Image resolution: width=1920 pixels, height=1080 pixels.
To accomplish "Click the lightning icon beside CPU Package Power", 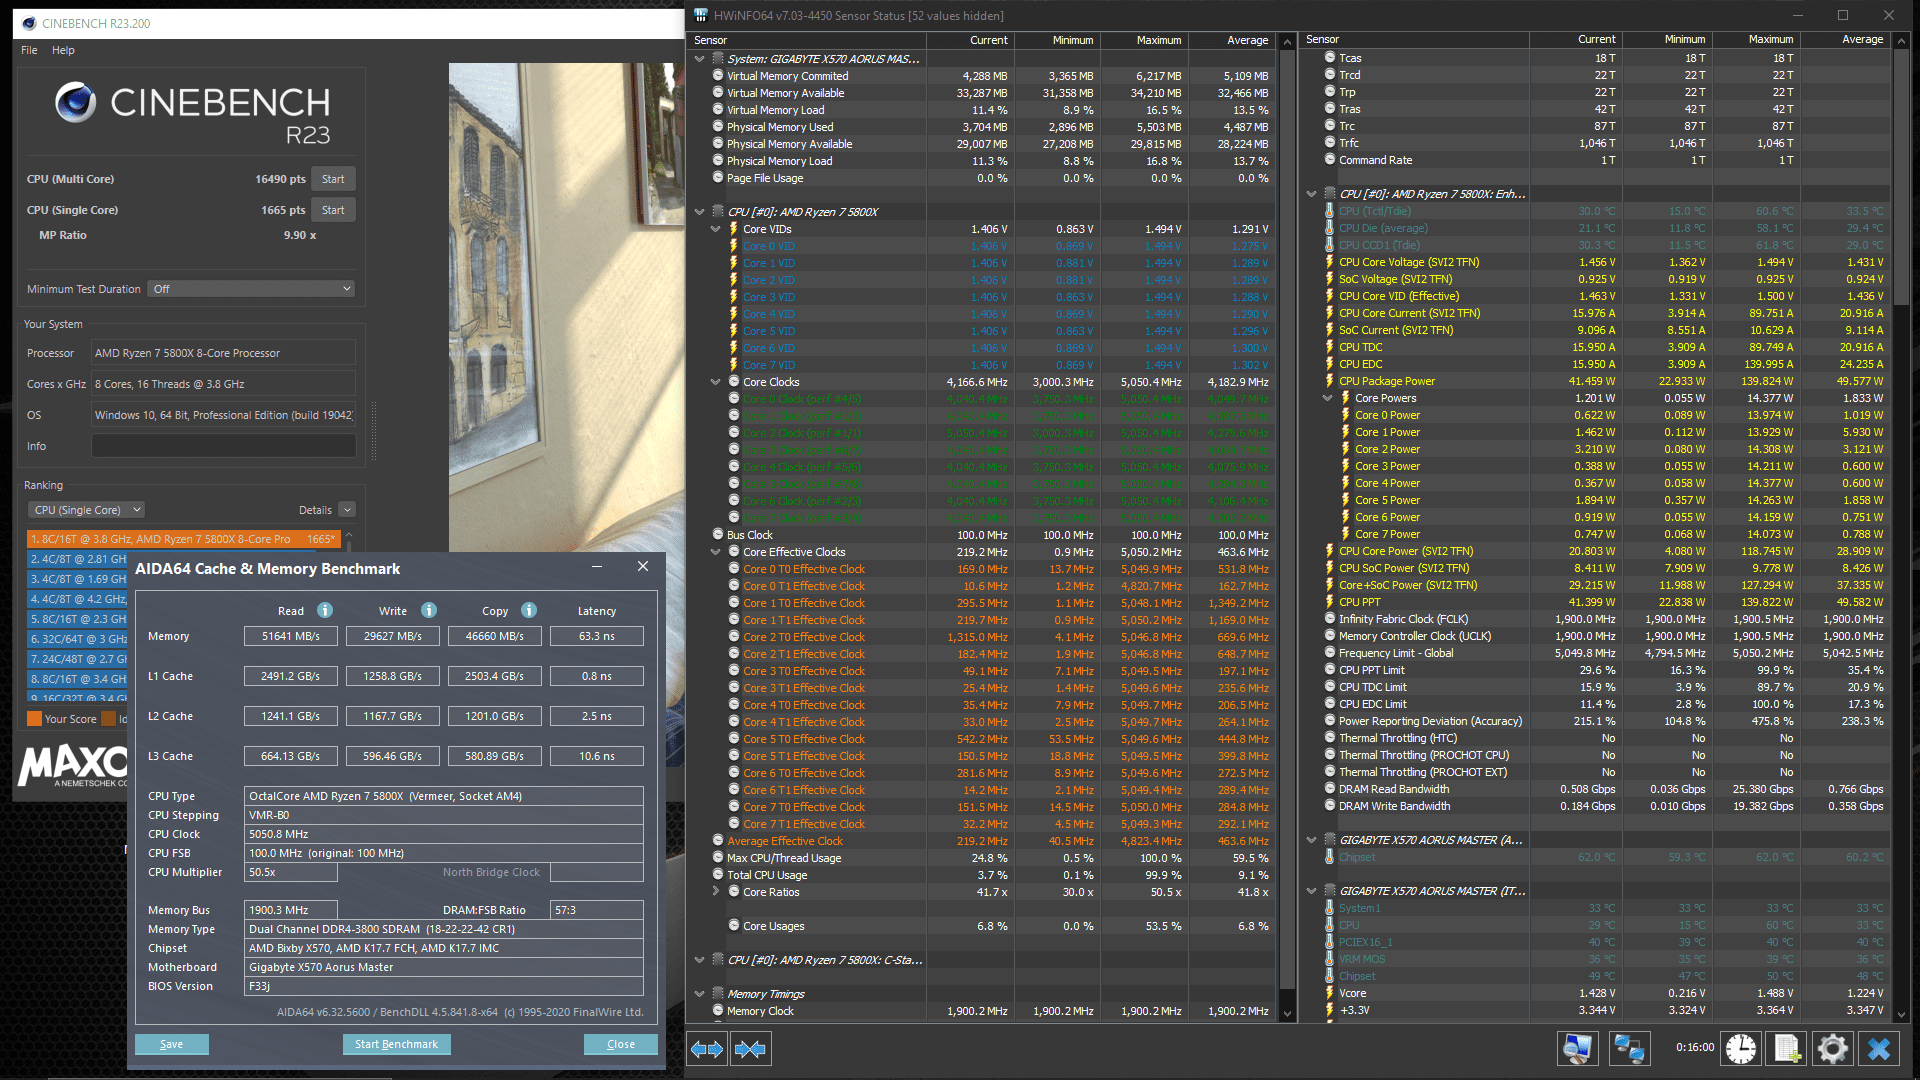I will (x=1329, y=381).
